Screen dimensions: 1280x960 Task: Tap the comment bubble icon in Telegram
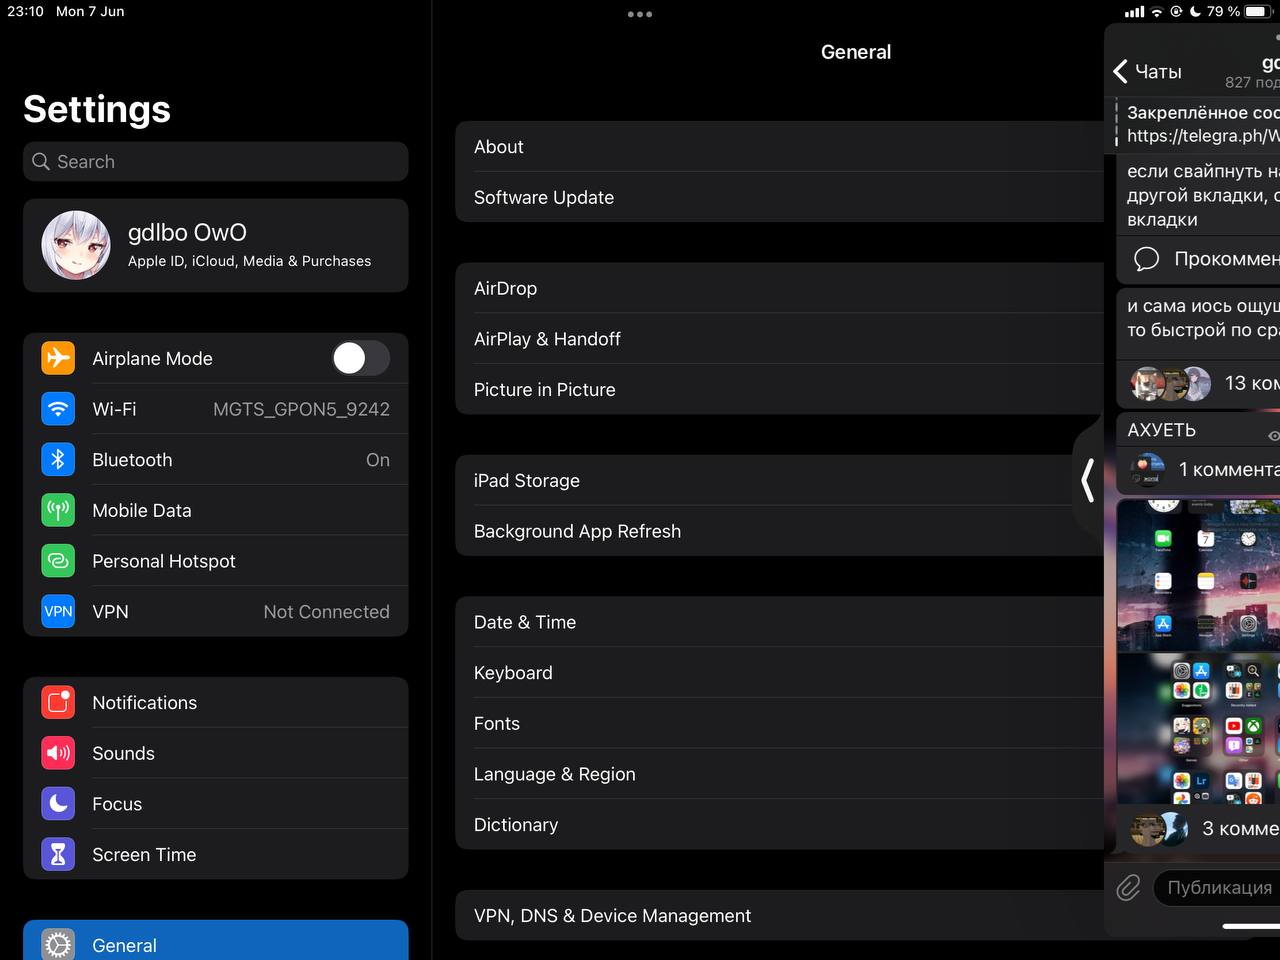tap(1146, 259)
